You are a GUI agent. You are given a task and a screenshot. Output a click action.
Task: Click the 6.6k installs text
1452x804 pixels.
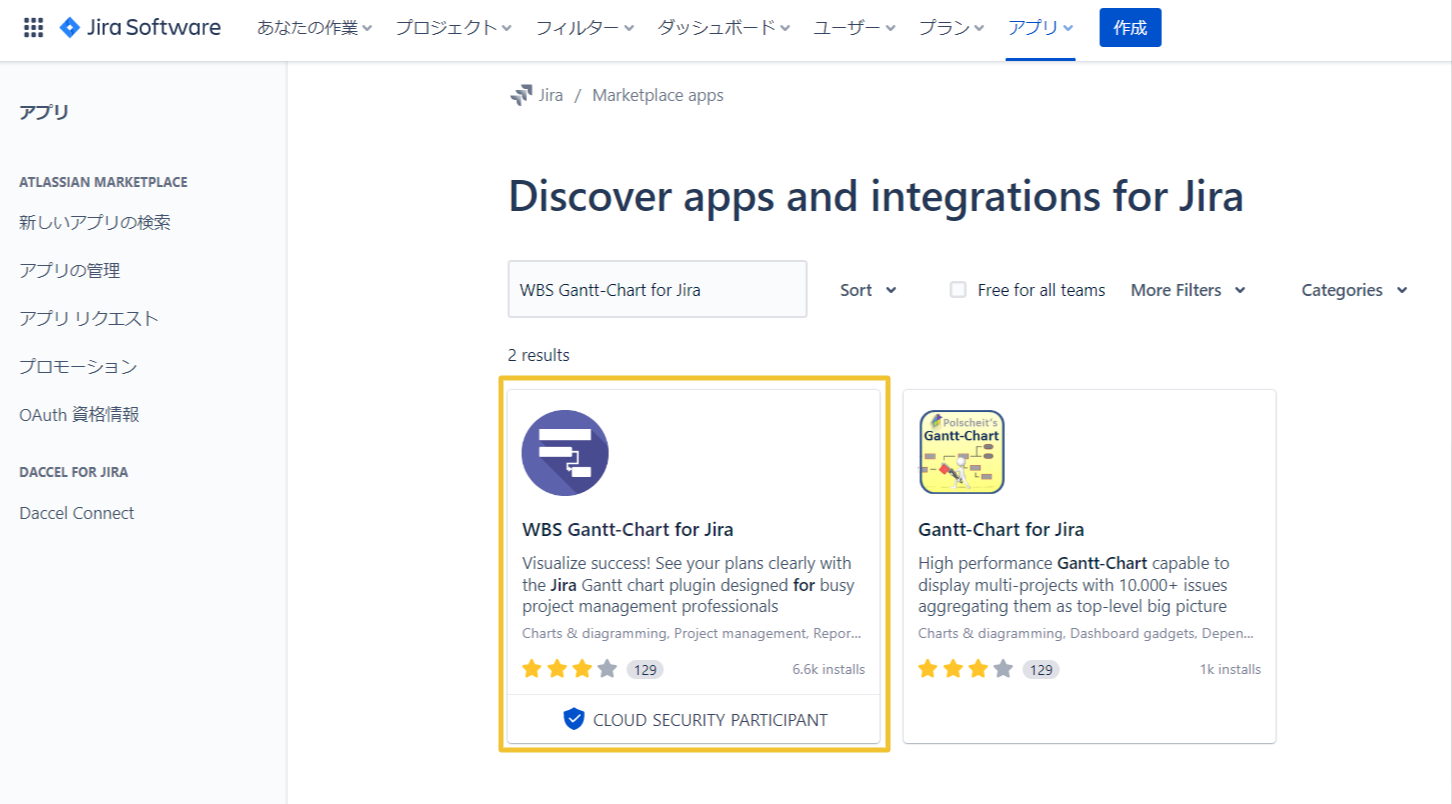click(x=828, y=670)
